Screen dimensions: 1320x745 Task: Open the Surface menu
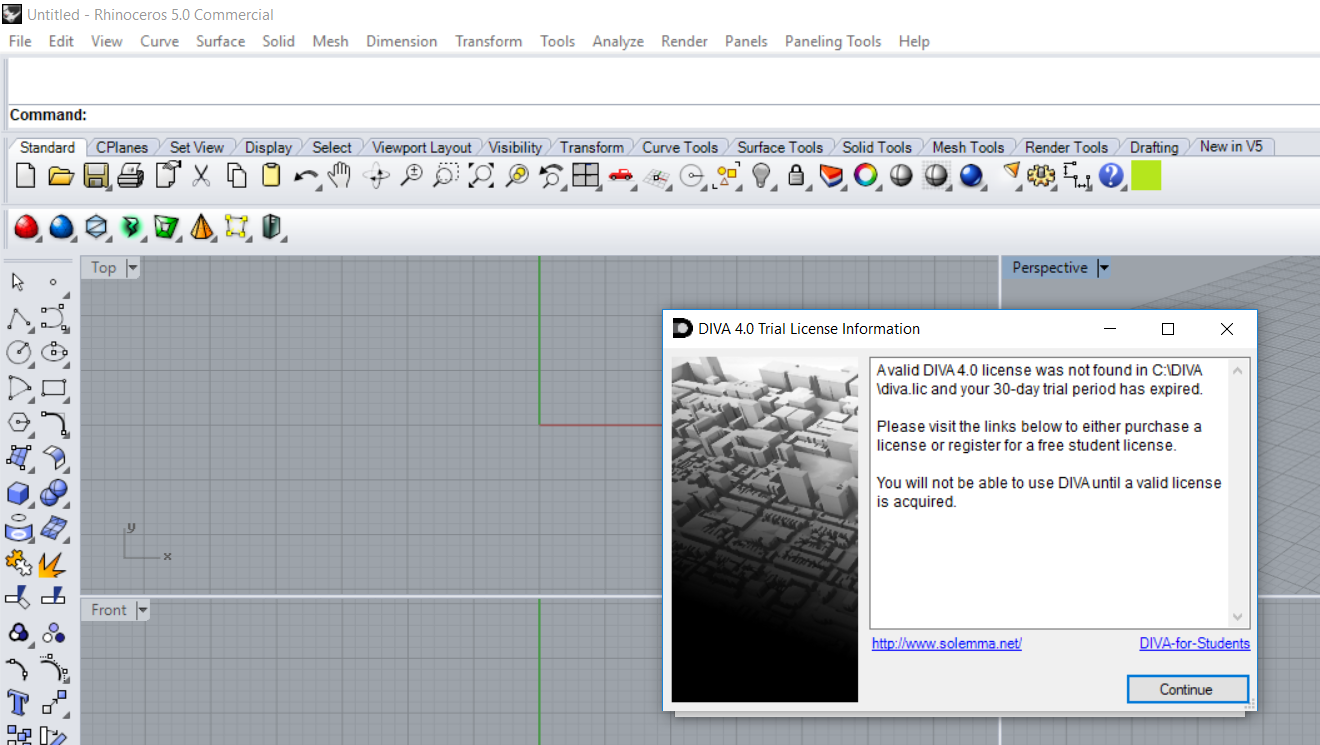(x=220, y=41)
